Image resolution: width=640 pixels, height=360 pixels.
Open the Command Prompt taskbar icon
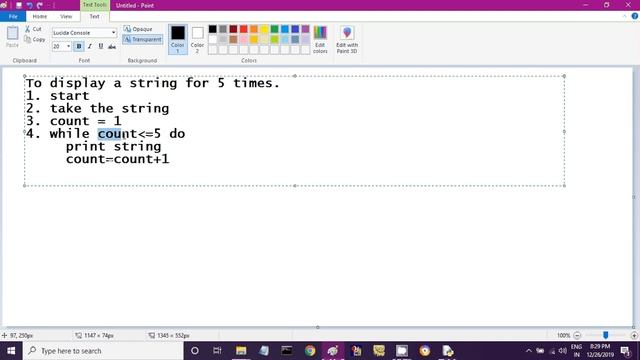pos(287,351)
